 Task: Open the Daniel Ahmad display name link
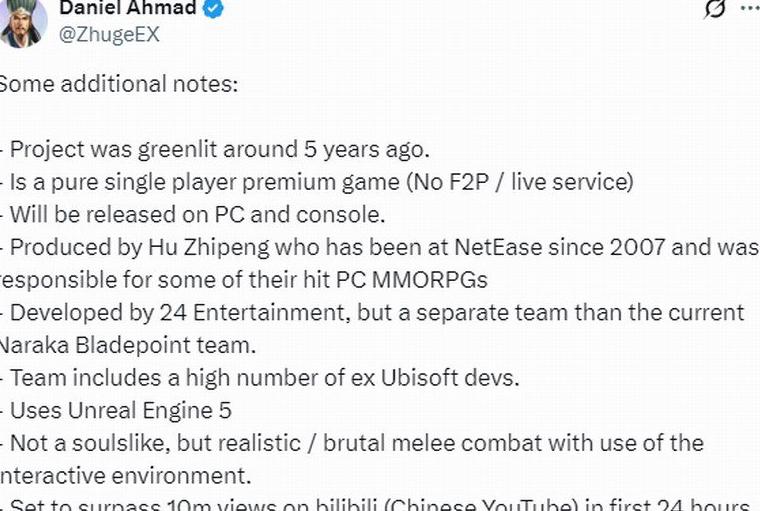click(128, 8)
